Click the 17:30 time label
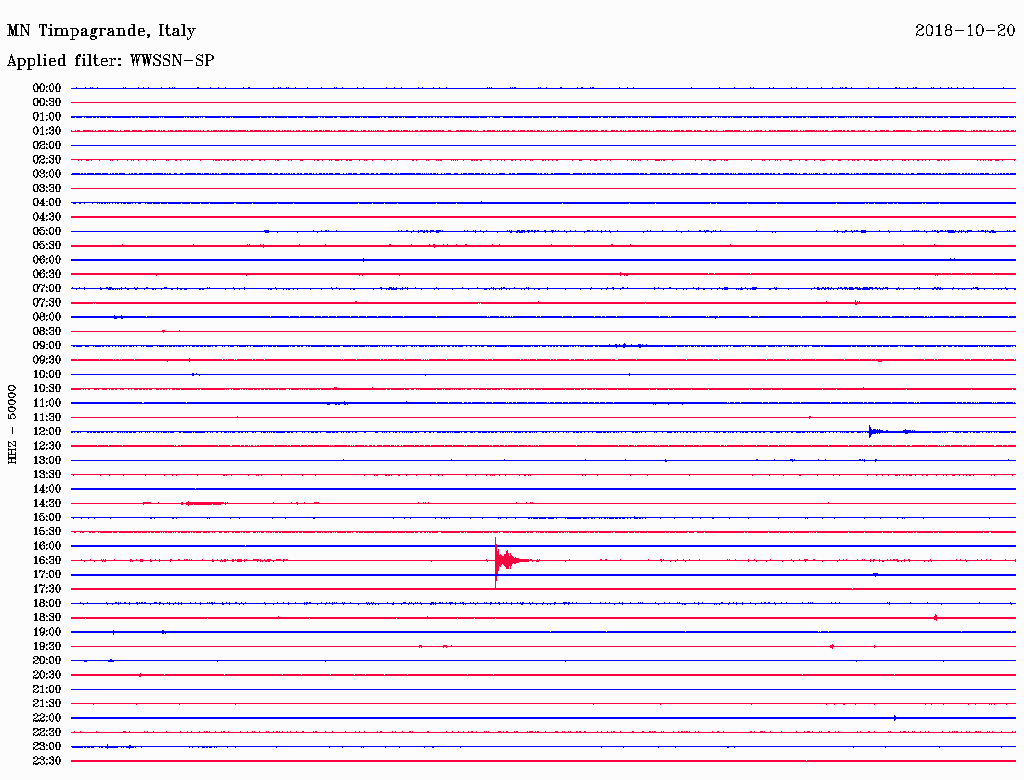The height and width of the screenshot is (780, 1024). point(47,589)
